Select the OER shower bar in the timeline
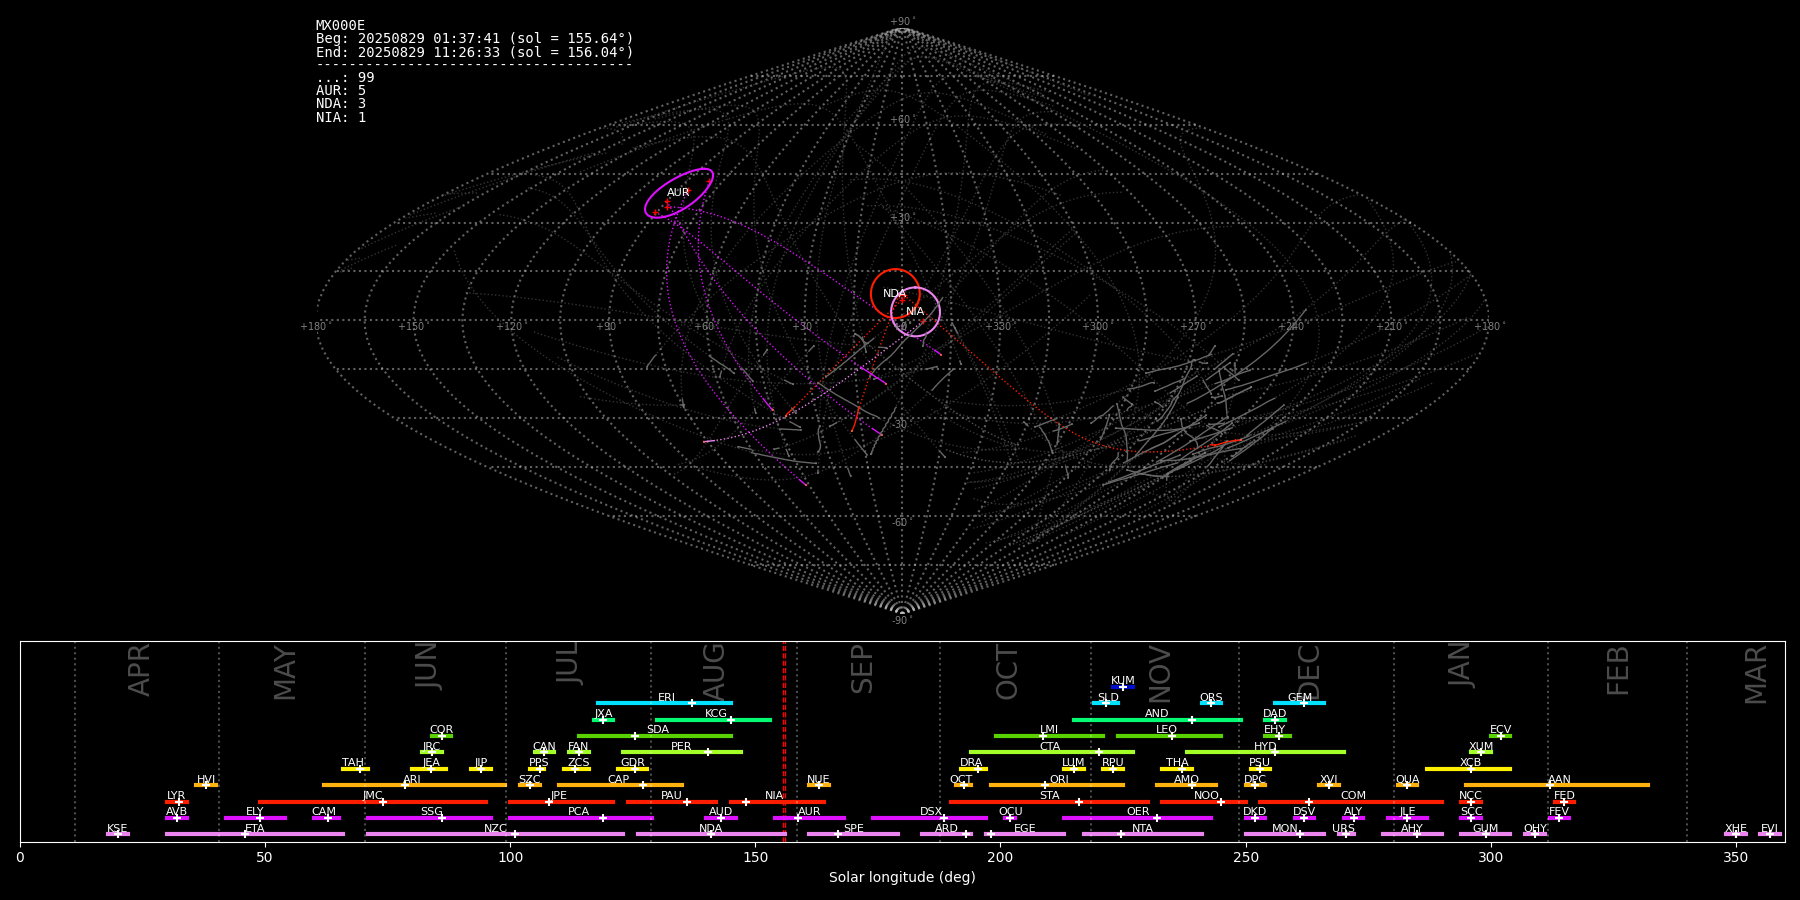 (x=1137, y=818)
